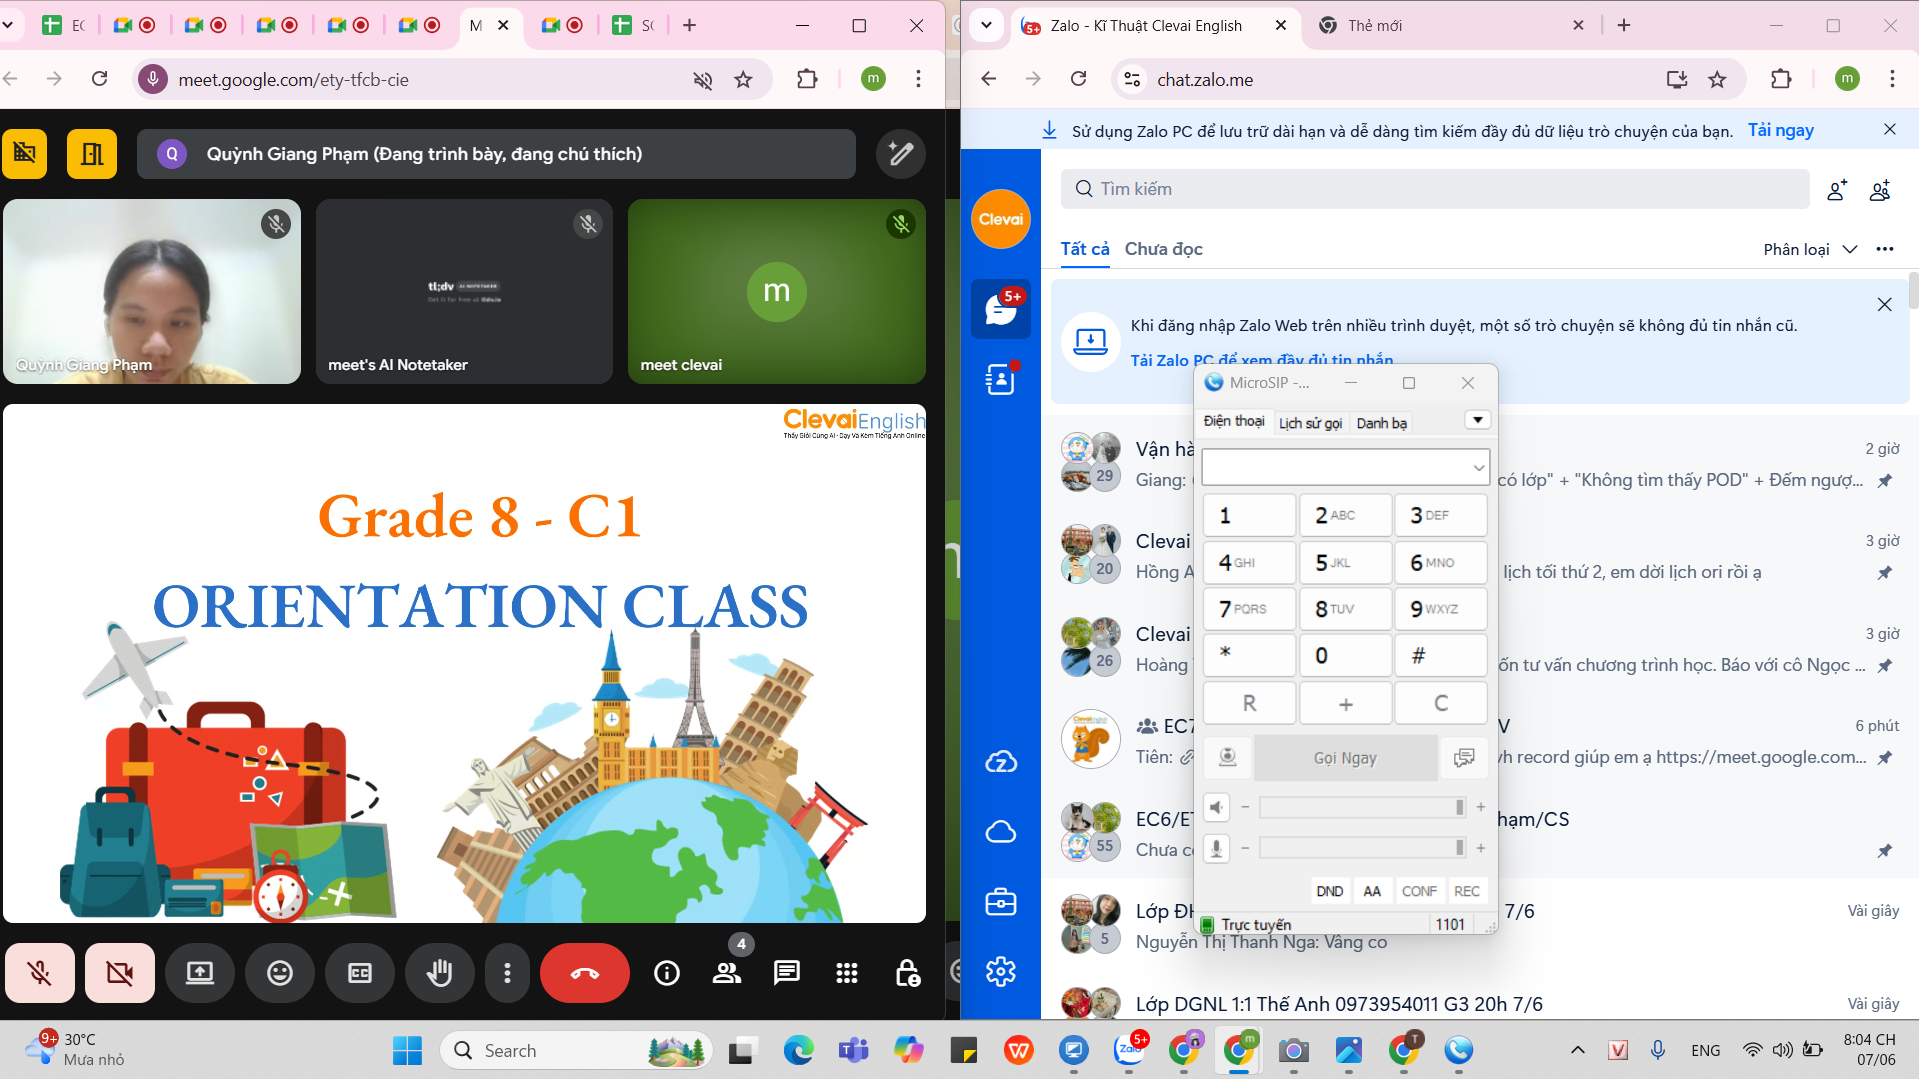Image resolution: width=1919 pixels, height=1079 pixels.
Task: Open MicroSIP menu dropdown arrow
Action: coord(1477,420)
